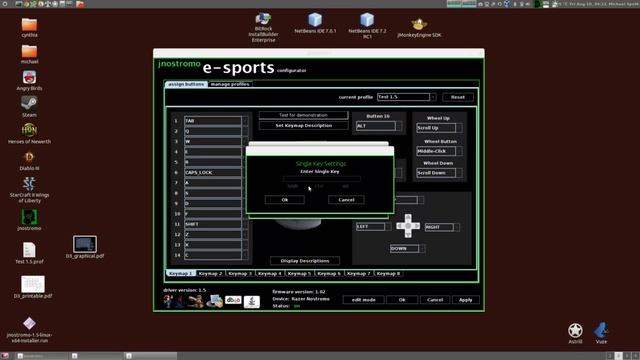Image resolution: width=640 pixels, height=360 pixels.
Task: Click the center of the D-pad graphic
Action: point(408,226)
